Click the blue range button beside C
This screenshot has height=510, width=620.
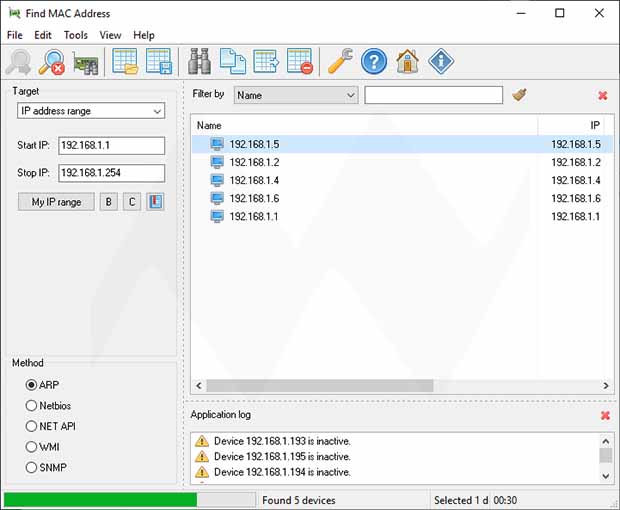(x=155, y=202)
